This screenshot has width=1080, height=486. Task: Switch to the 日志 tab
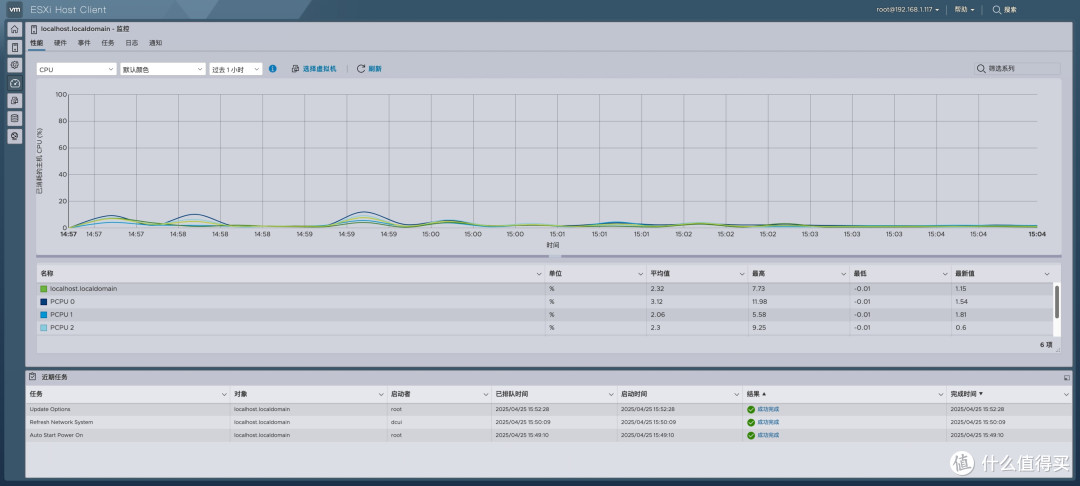(131, 43)
